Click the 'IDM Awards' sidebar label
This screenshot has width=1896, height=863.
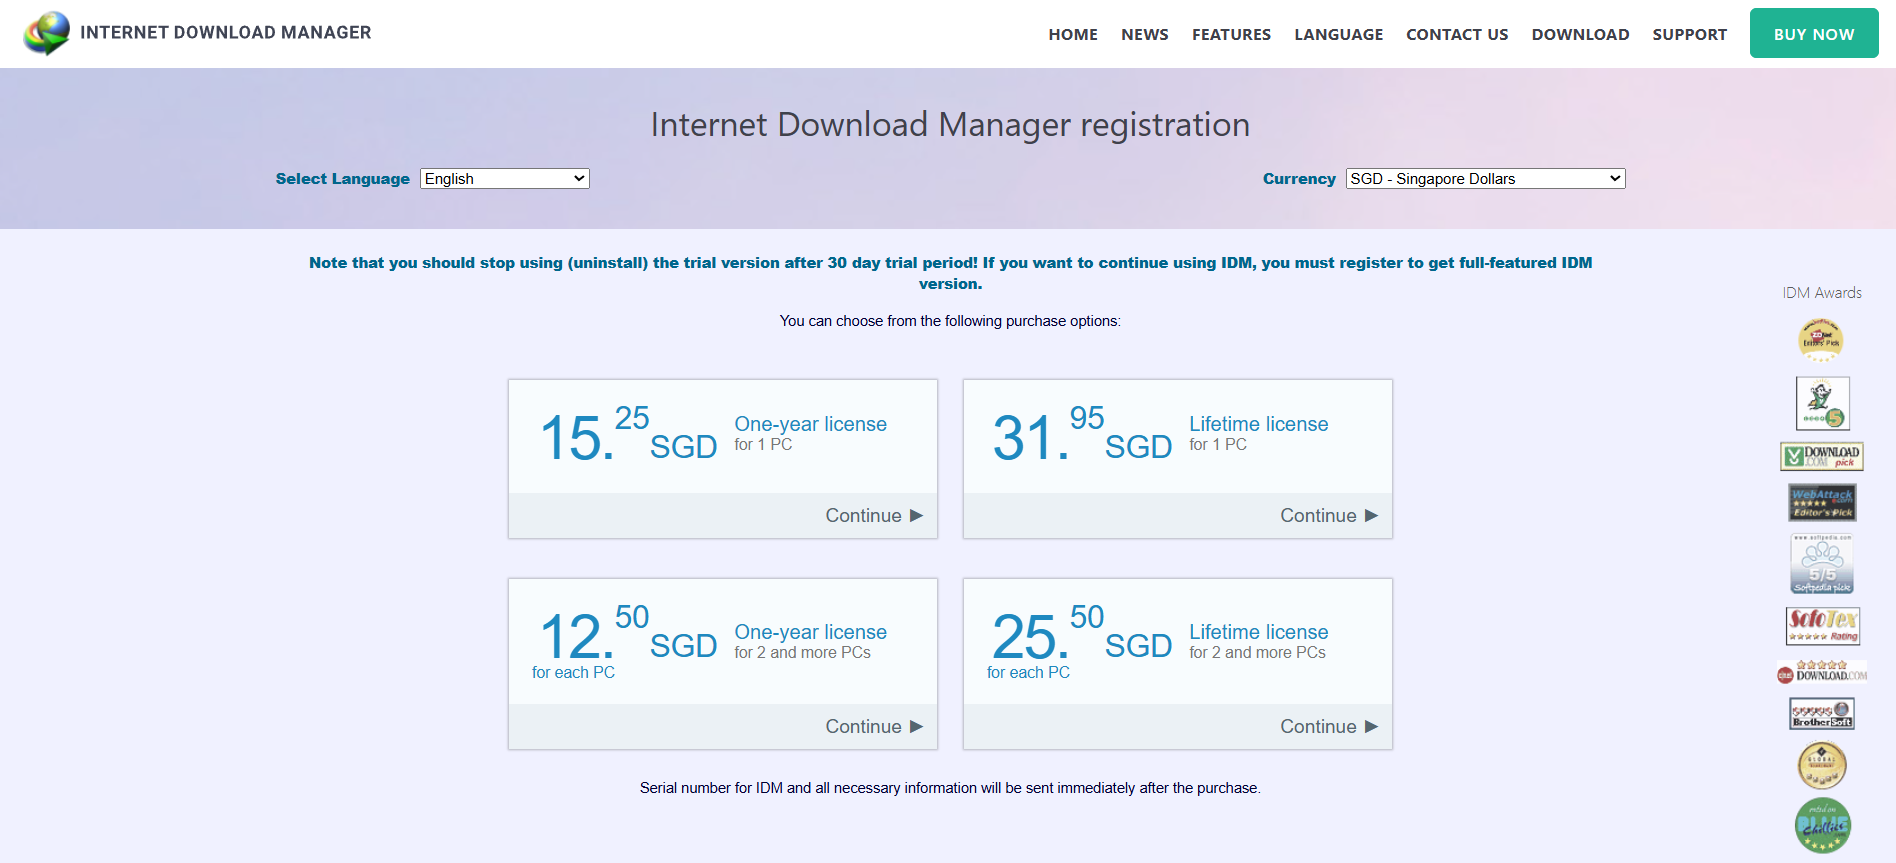[x=1822, y=293]
